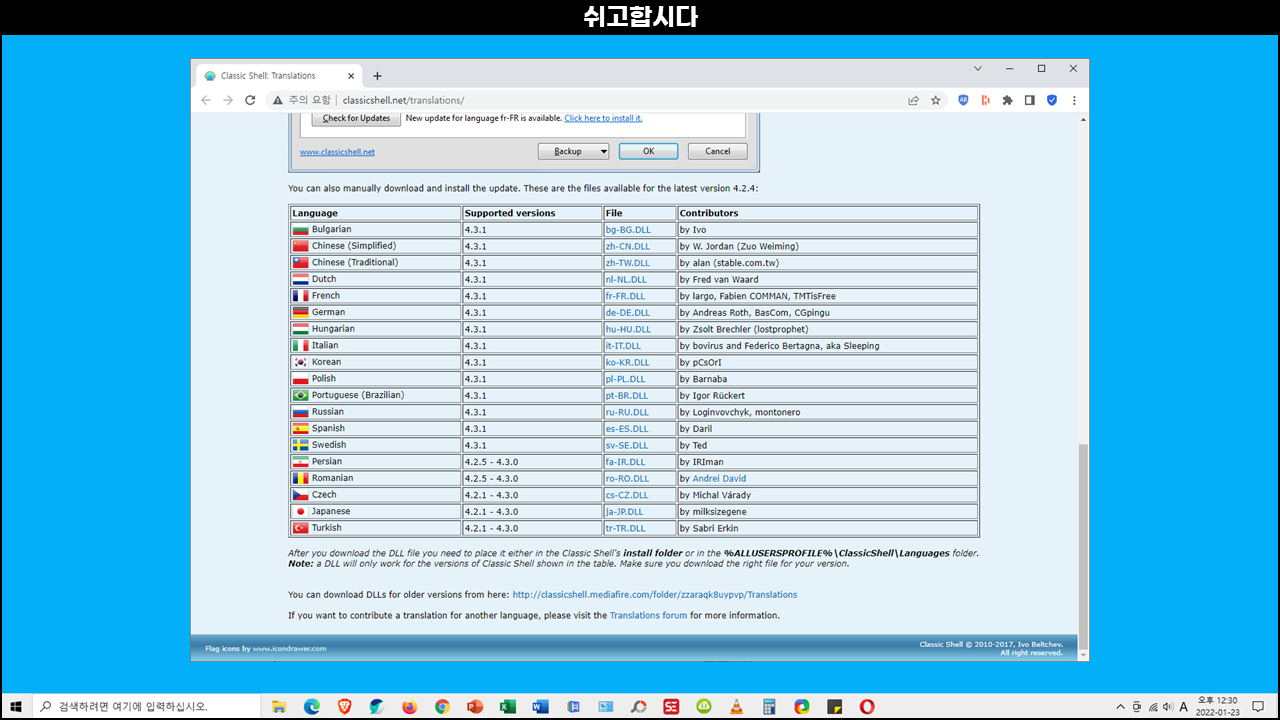Open the AB adblock extension icon
1280x720 pixels.
point(963,100)
